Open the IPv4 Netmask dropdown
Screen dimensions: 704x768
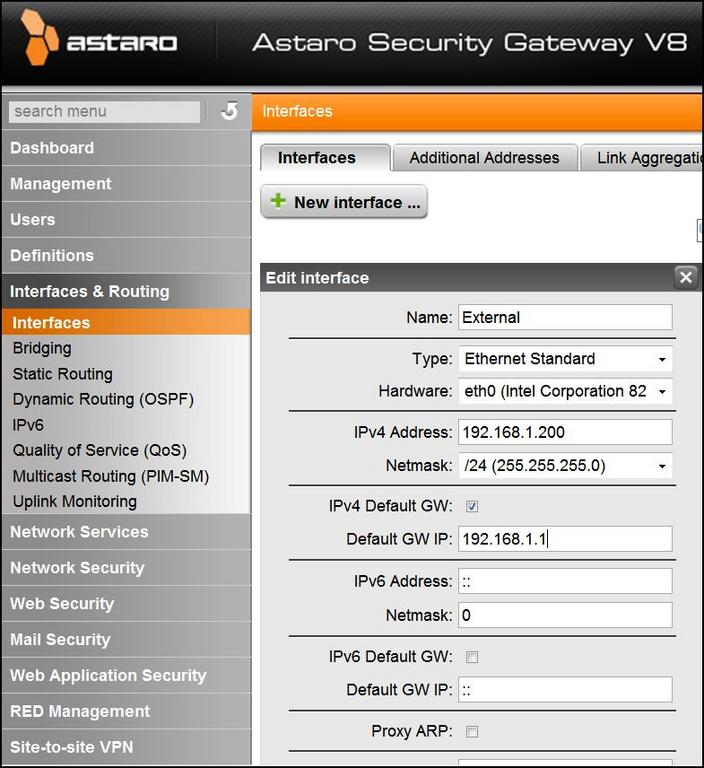pyautogui.click(x=565, y=466)
